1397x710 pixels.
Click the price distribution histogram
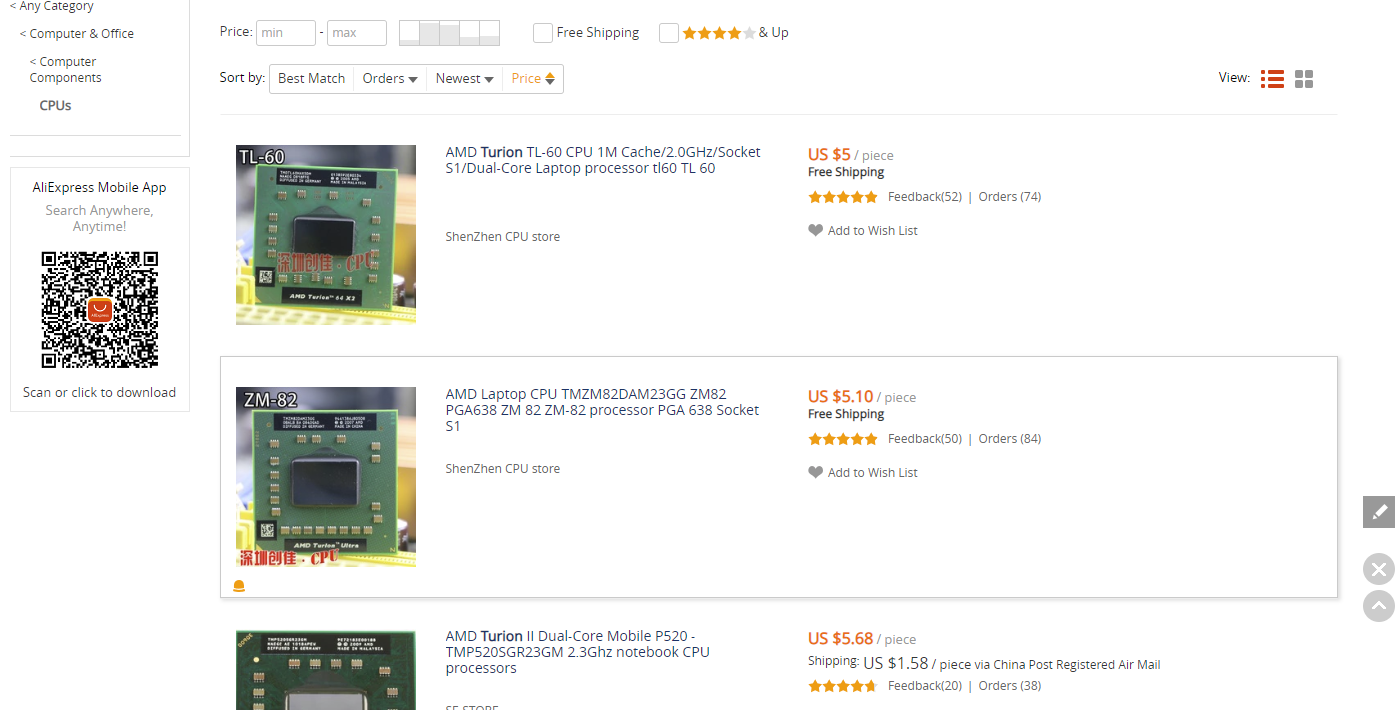point(449,33)
